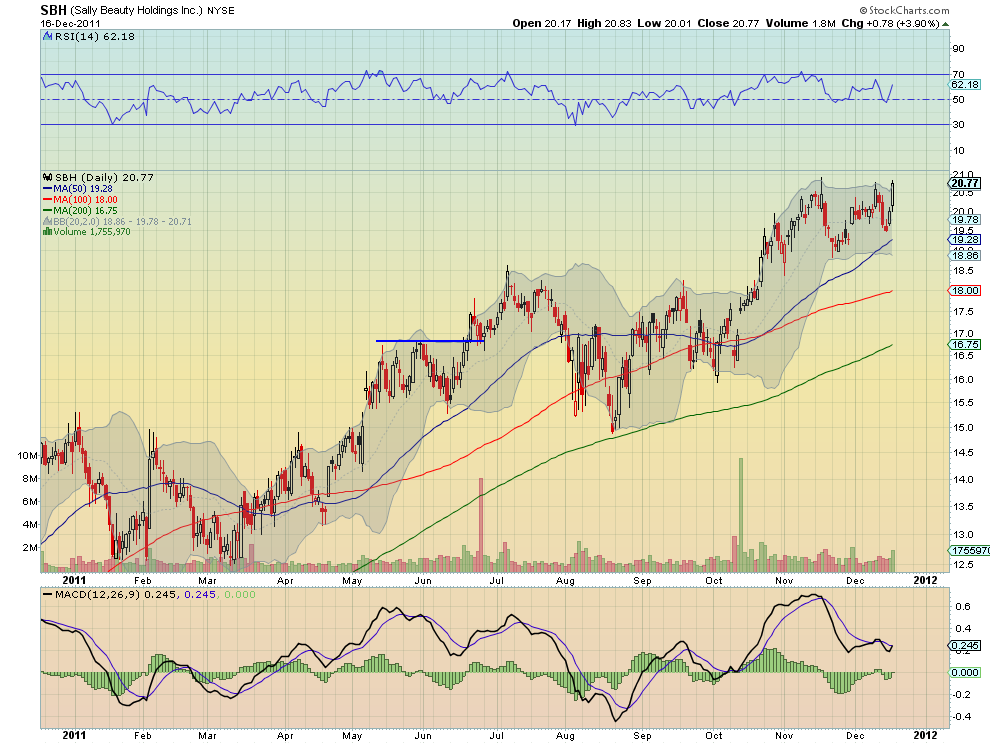990x744 pixels.
Task: Click the blue horizontal resistance line near June
Action: 430,341
